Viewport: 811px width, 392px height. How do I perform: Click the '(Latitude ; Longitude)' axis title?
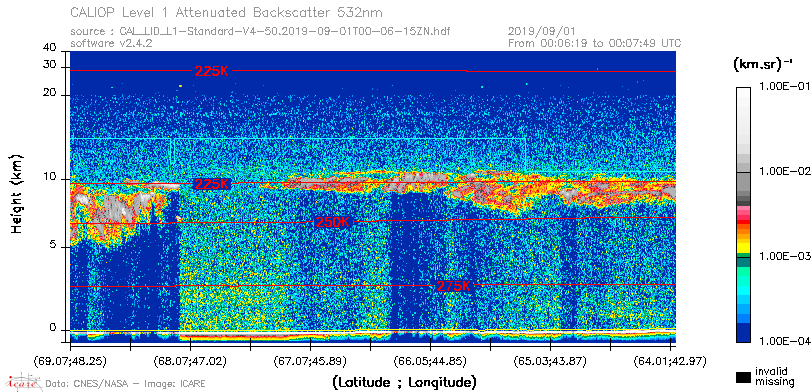404,382
